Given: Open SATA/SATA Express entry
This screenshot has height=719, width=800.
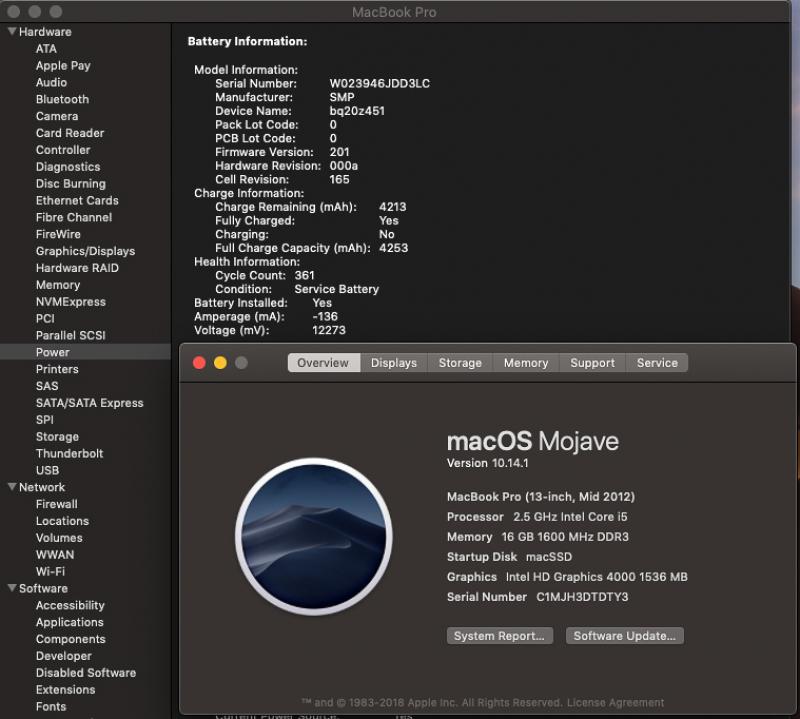Looking at the screenshot, I should [90, 403].
